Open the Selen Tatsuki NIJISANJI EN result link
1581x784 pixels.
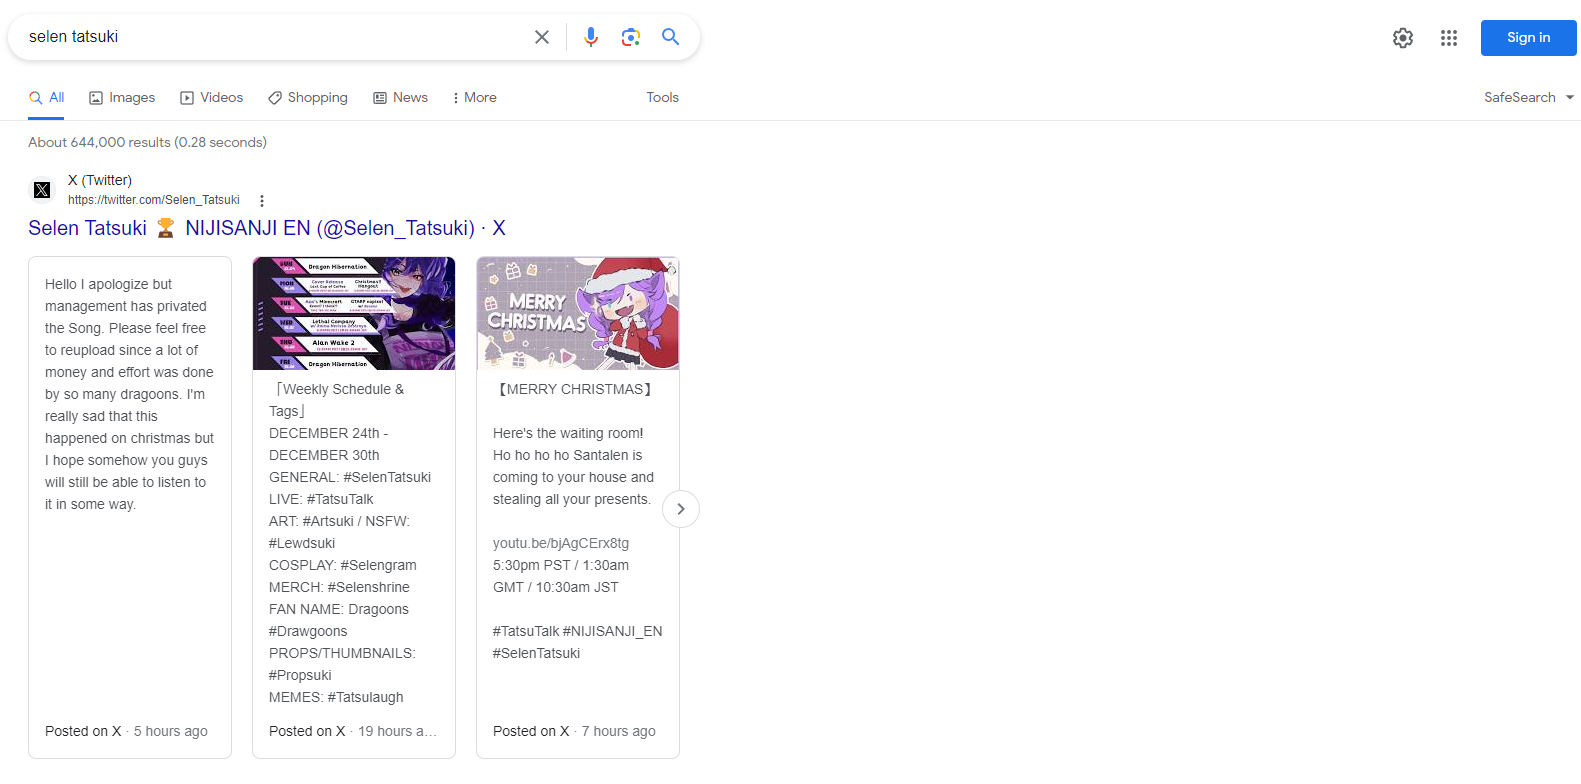tap(266, 228)
